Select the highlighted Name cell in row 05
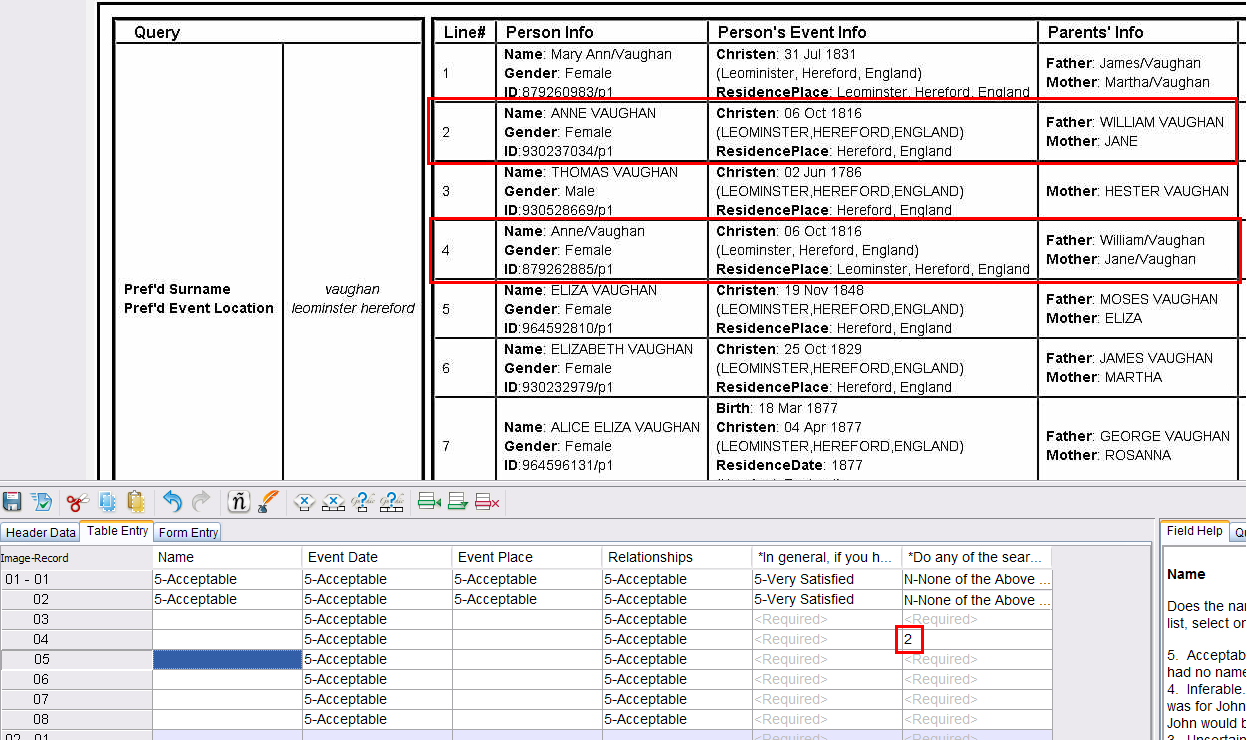This screenshot has height=740, width=1247. tap(227, 659)
